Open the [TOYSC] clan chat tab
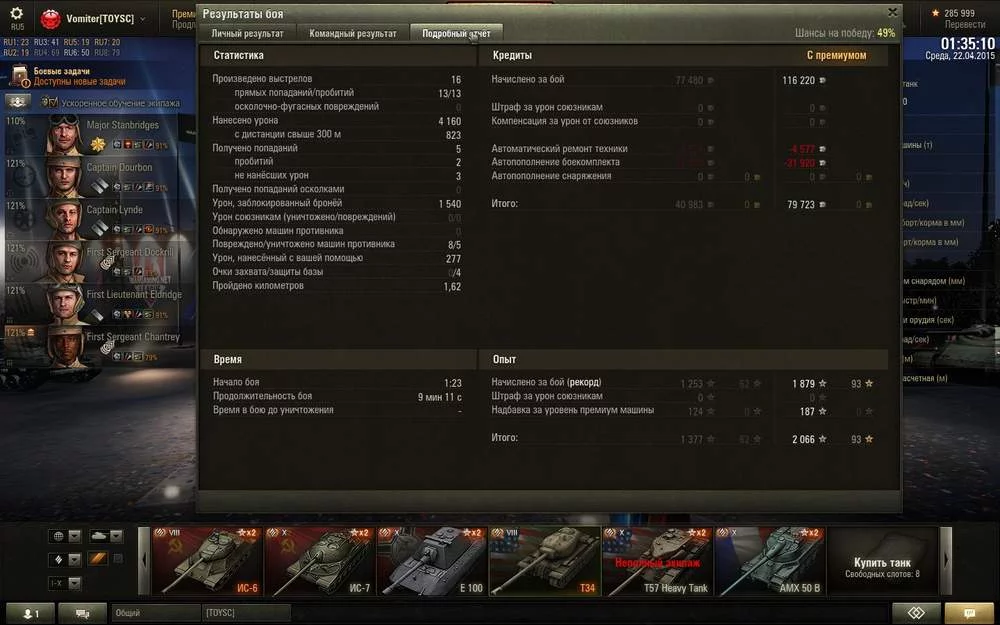Viewport: 1000px width, 625px height. [246, 613]
